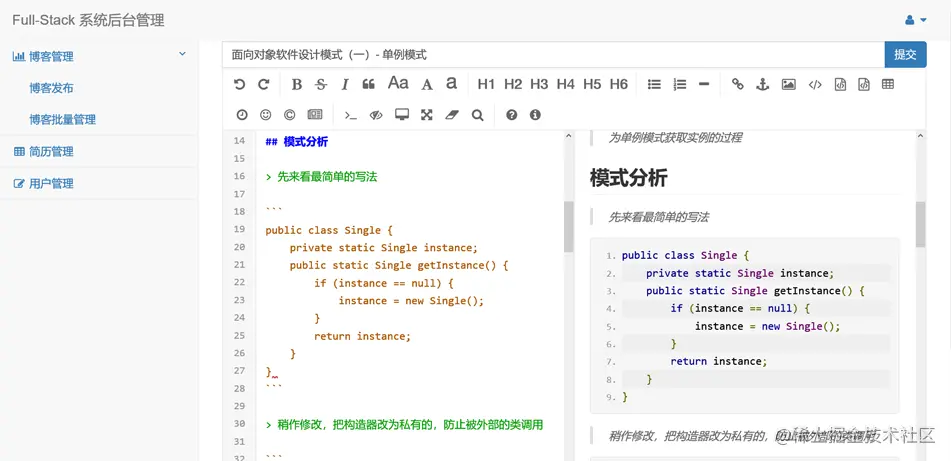Click the '## 模式分析' line in the editor
Image resolution: width=951 pixels, height=461 pixels.
click(297, 142)
